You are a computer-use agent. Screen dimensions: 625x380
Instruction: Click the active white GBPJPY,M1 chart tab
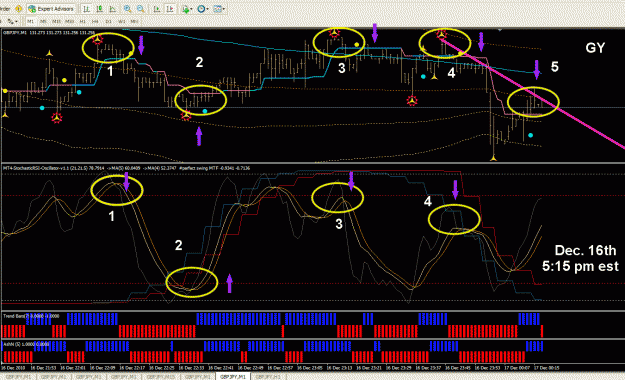click(233, 377)
